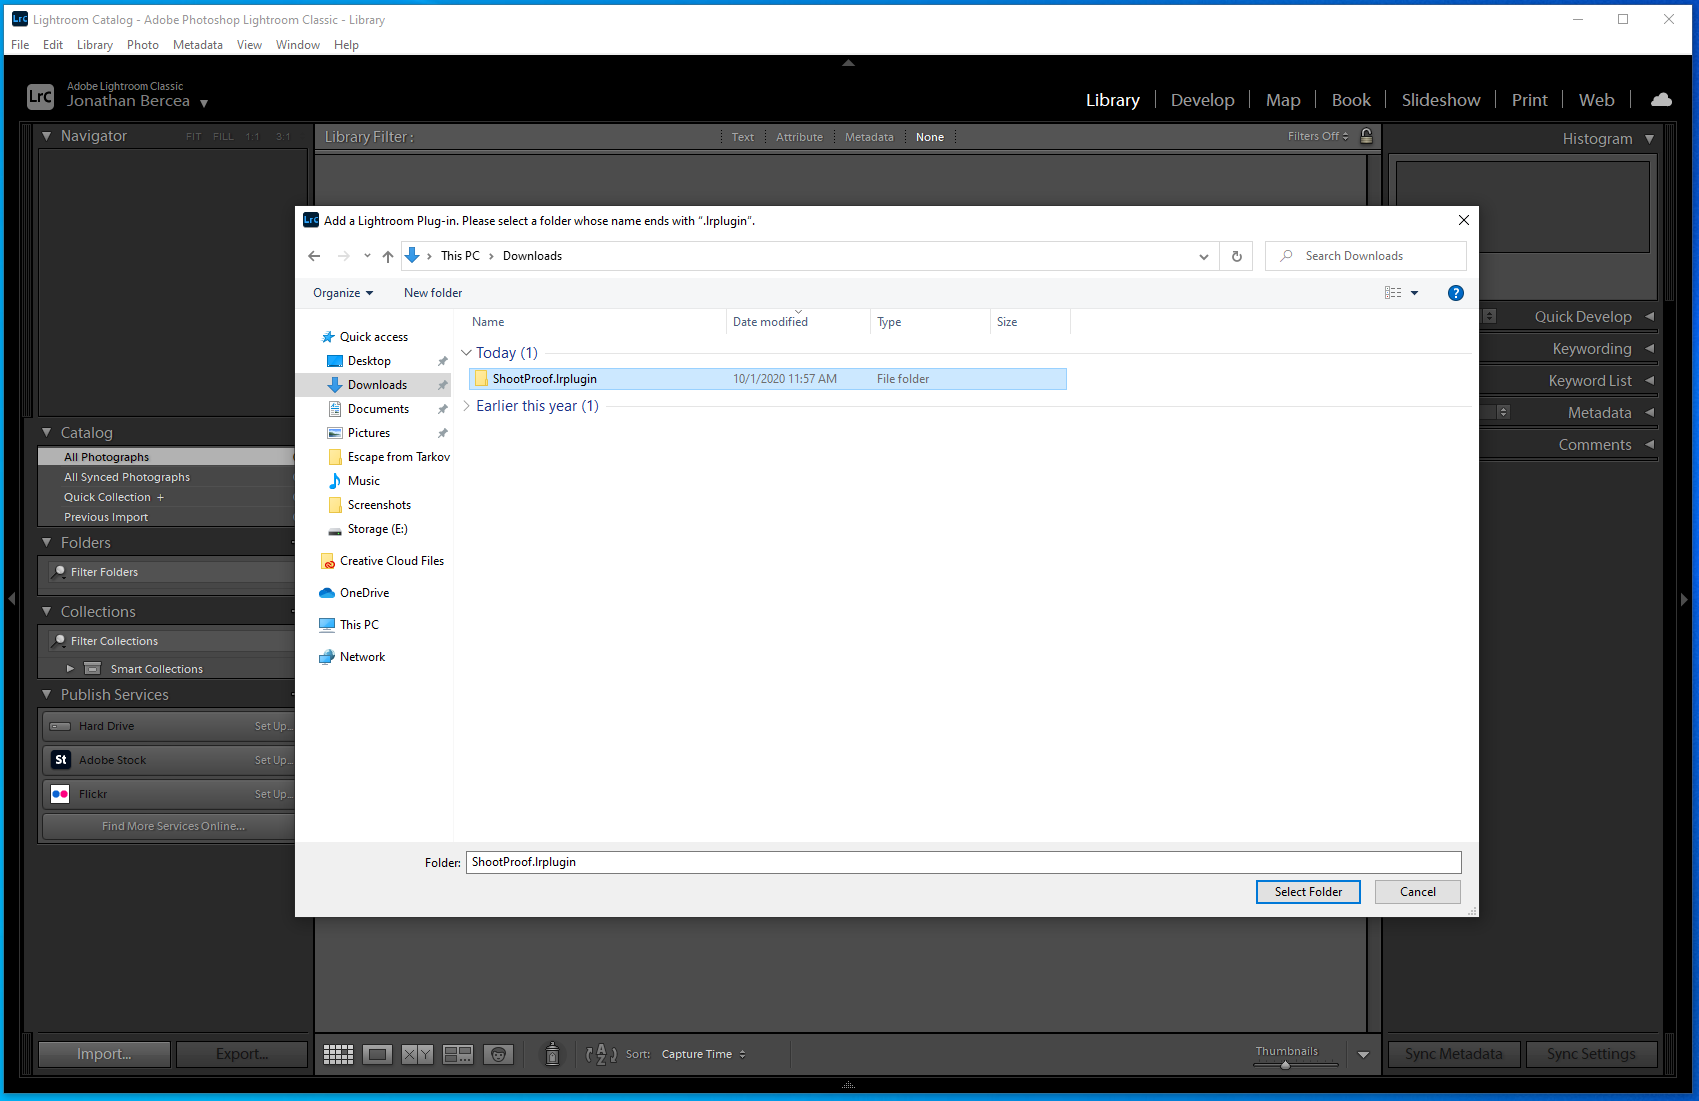Refresh the Downloads folder listing
1699x1101 pixels.
[x=1236, y=256]
